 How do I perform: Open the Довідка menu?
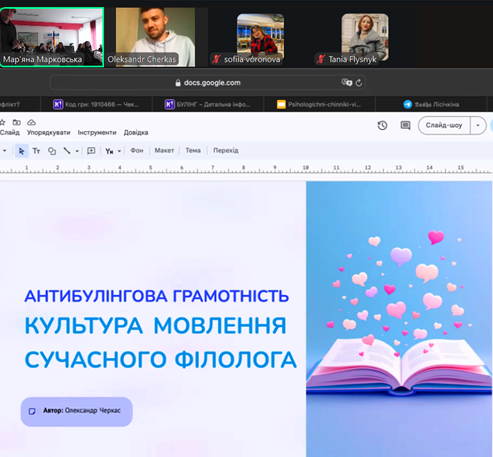pyautogui.click(x=136, y=133)
